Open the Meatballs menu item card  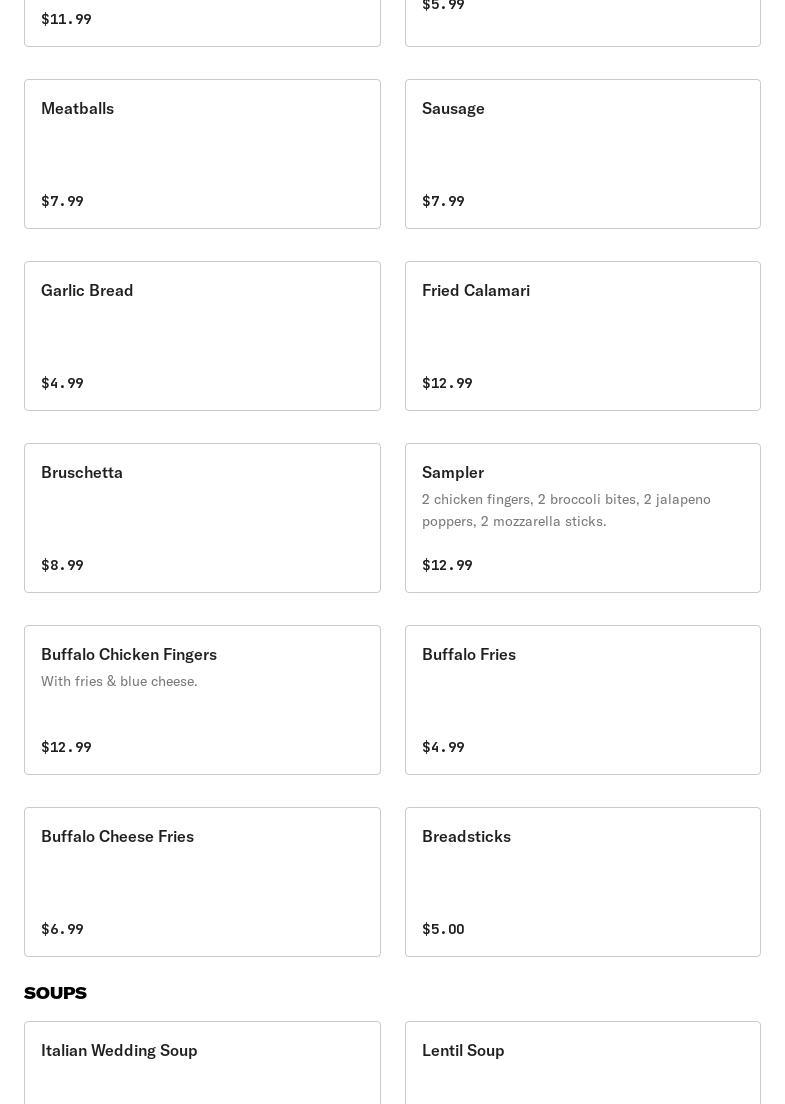tap(202, 153)
